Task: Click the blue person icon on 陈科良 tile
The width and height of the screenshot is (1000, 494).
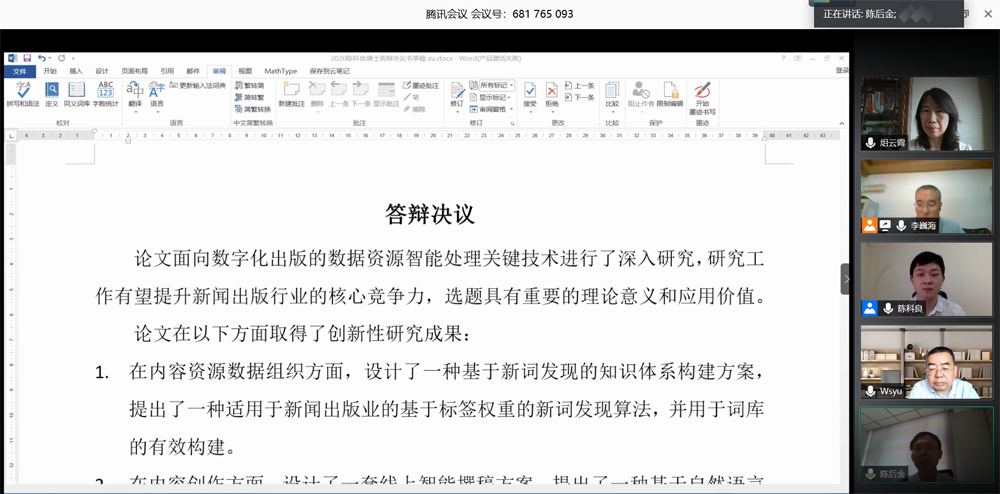Action: coord(869,308)
